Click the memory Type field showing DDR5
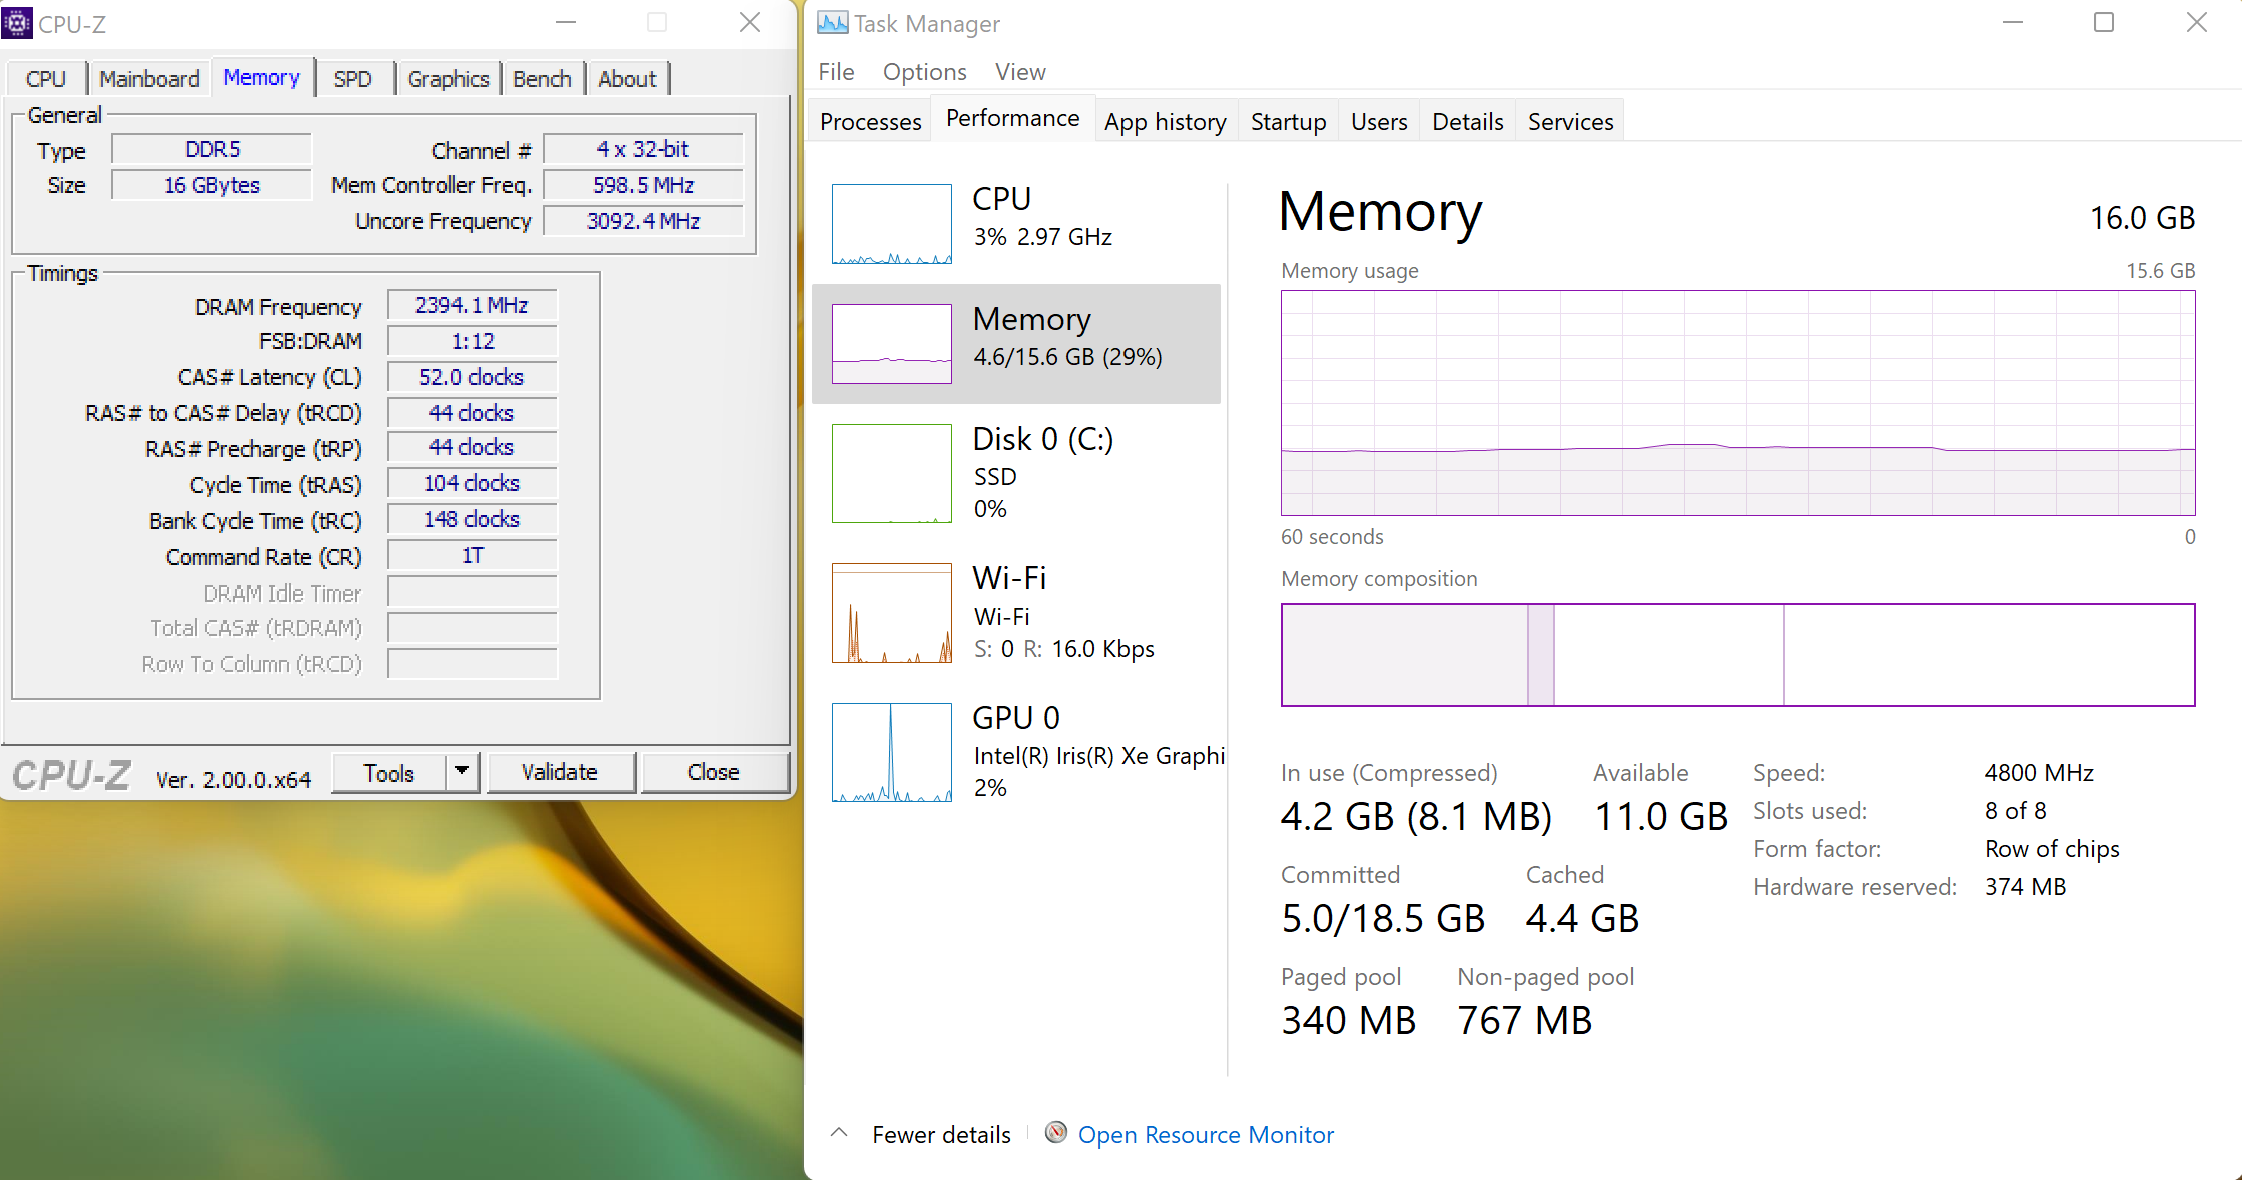This screenshot has width=2242, height=1180. point(212,149)
